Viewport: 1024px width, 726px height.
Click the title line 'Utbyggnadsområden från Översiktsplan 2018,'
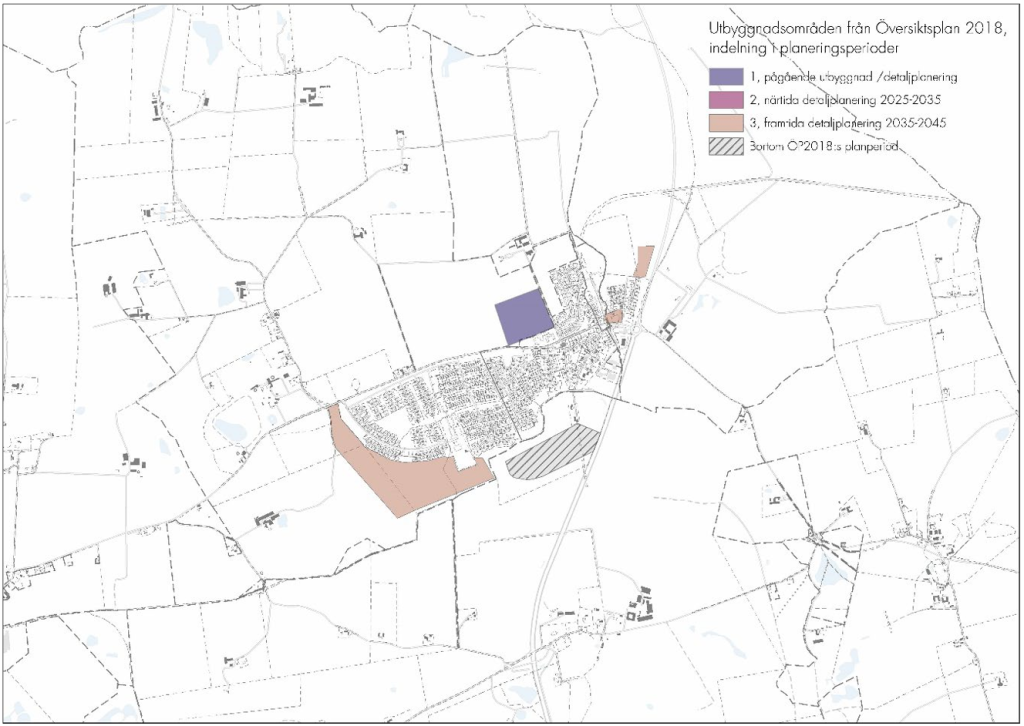coord(857,30)
